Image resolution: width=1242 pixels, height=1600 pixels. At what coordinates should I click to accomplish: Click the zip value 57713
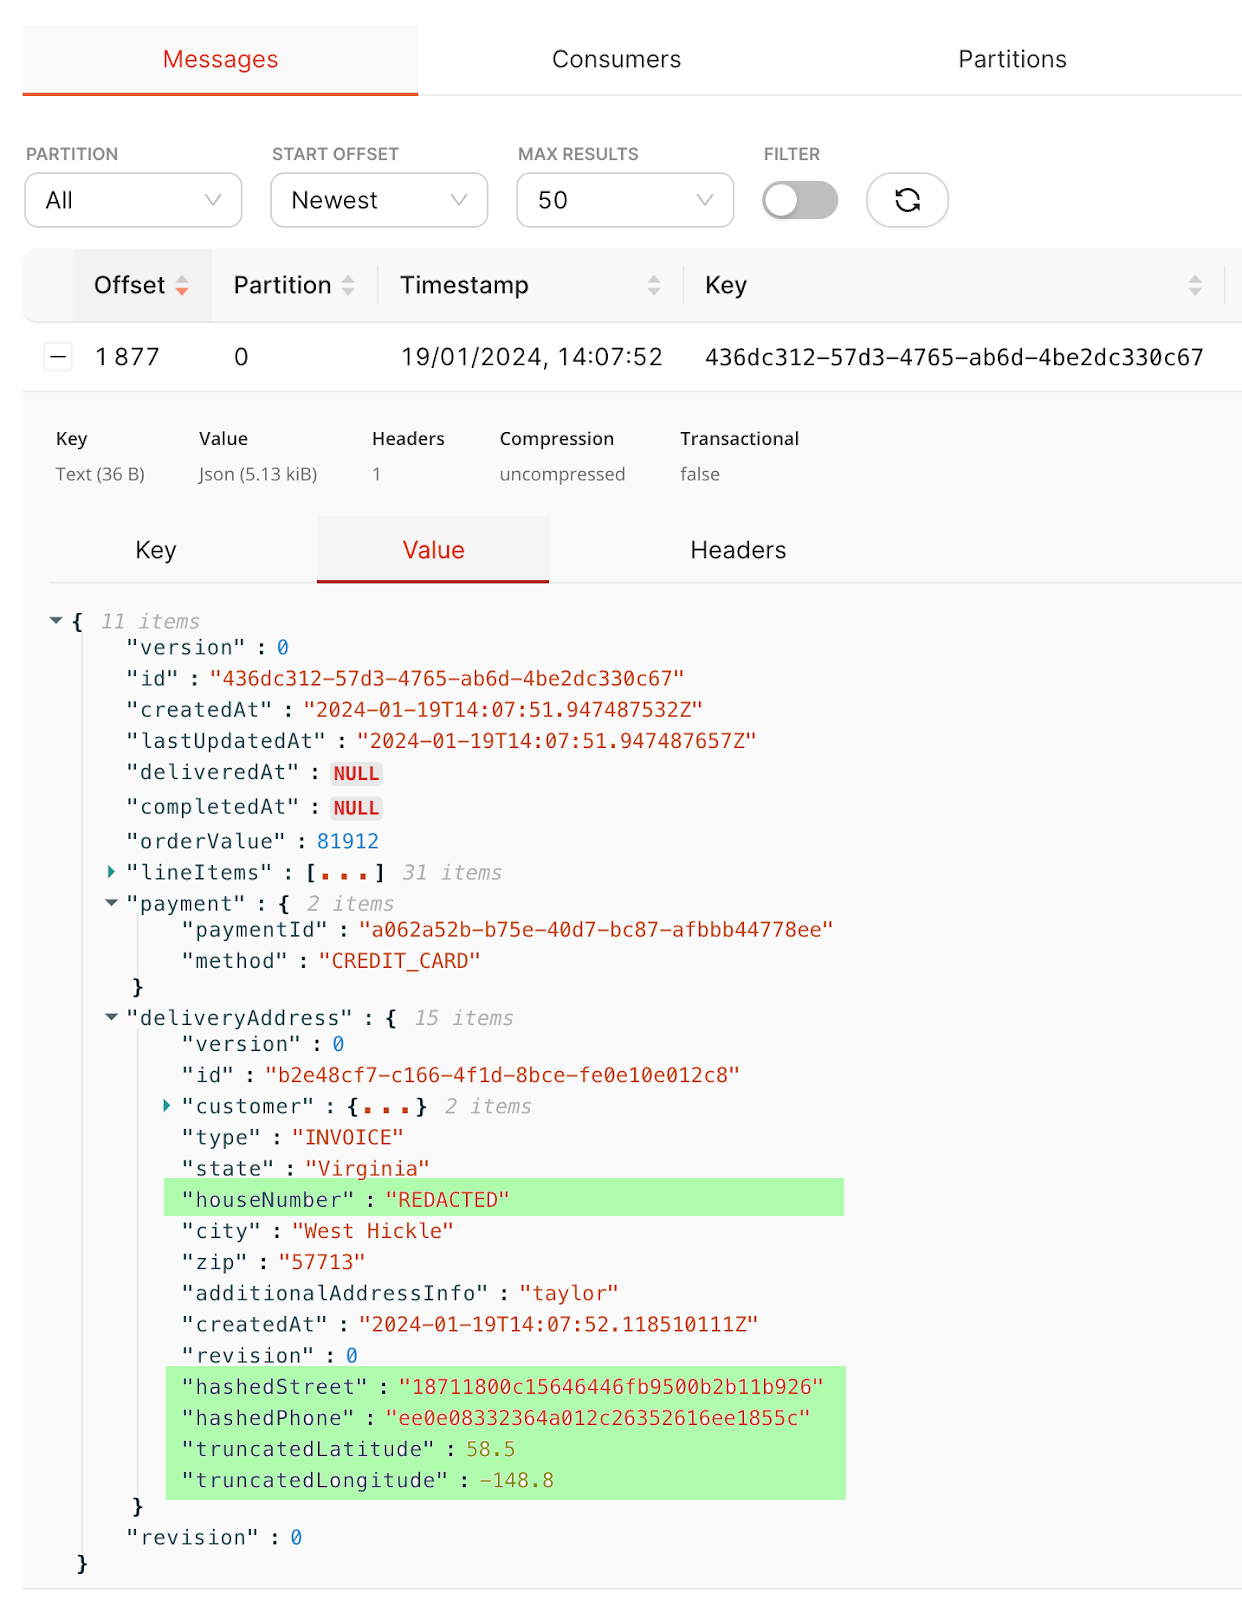click(x=322, y=1262)
